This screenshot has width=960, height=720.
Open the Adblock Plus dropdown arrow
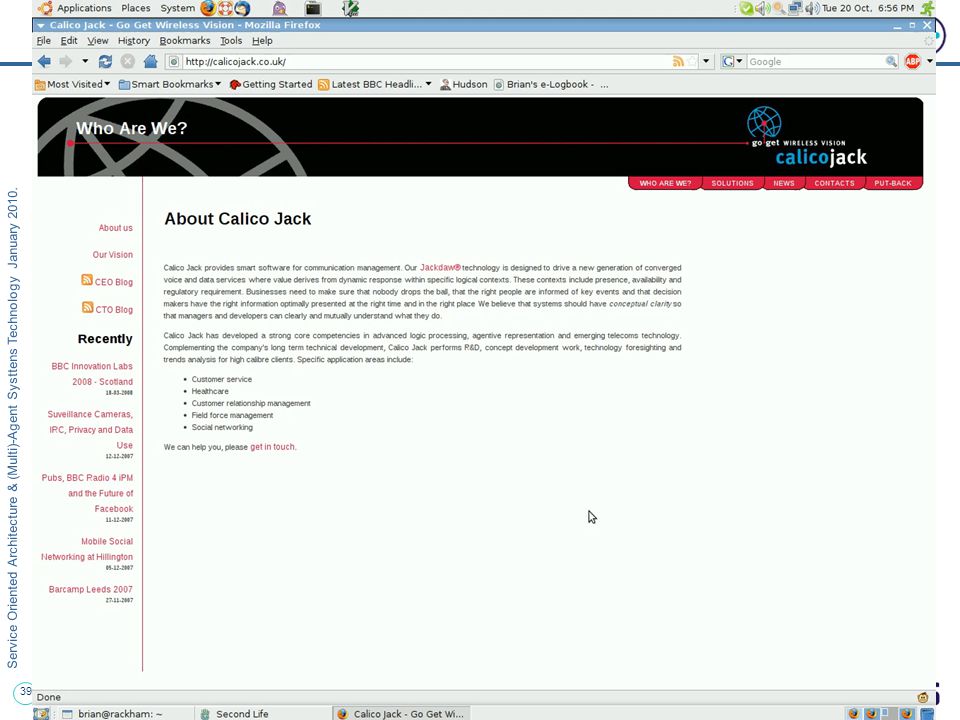(929, 61)
